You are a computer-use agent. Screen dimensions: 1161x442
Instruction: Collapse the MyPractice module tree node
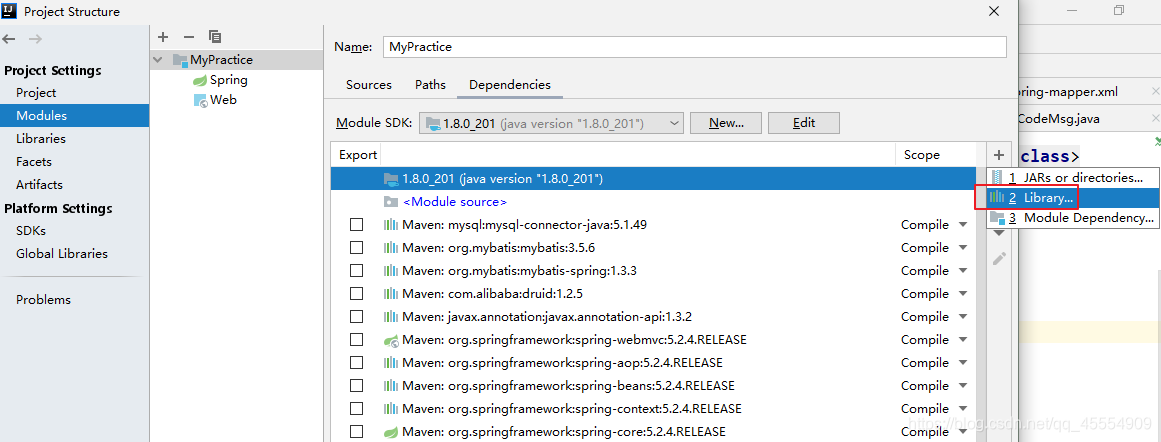[157, 60]
